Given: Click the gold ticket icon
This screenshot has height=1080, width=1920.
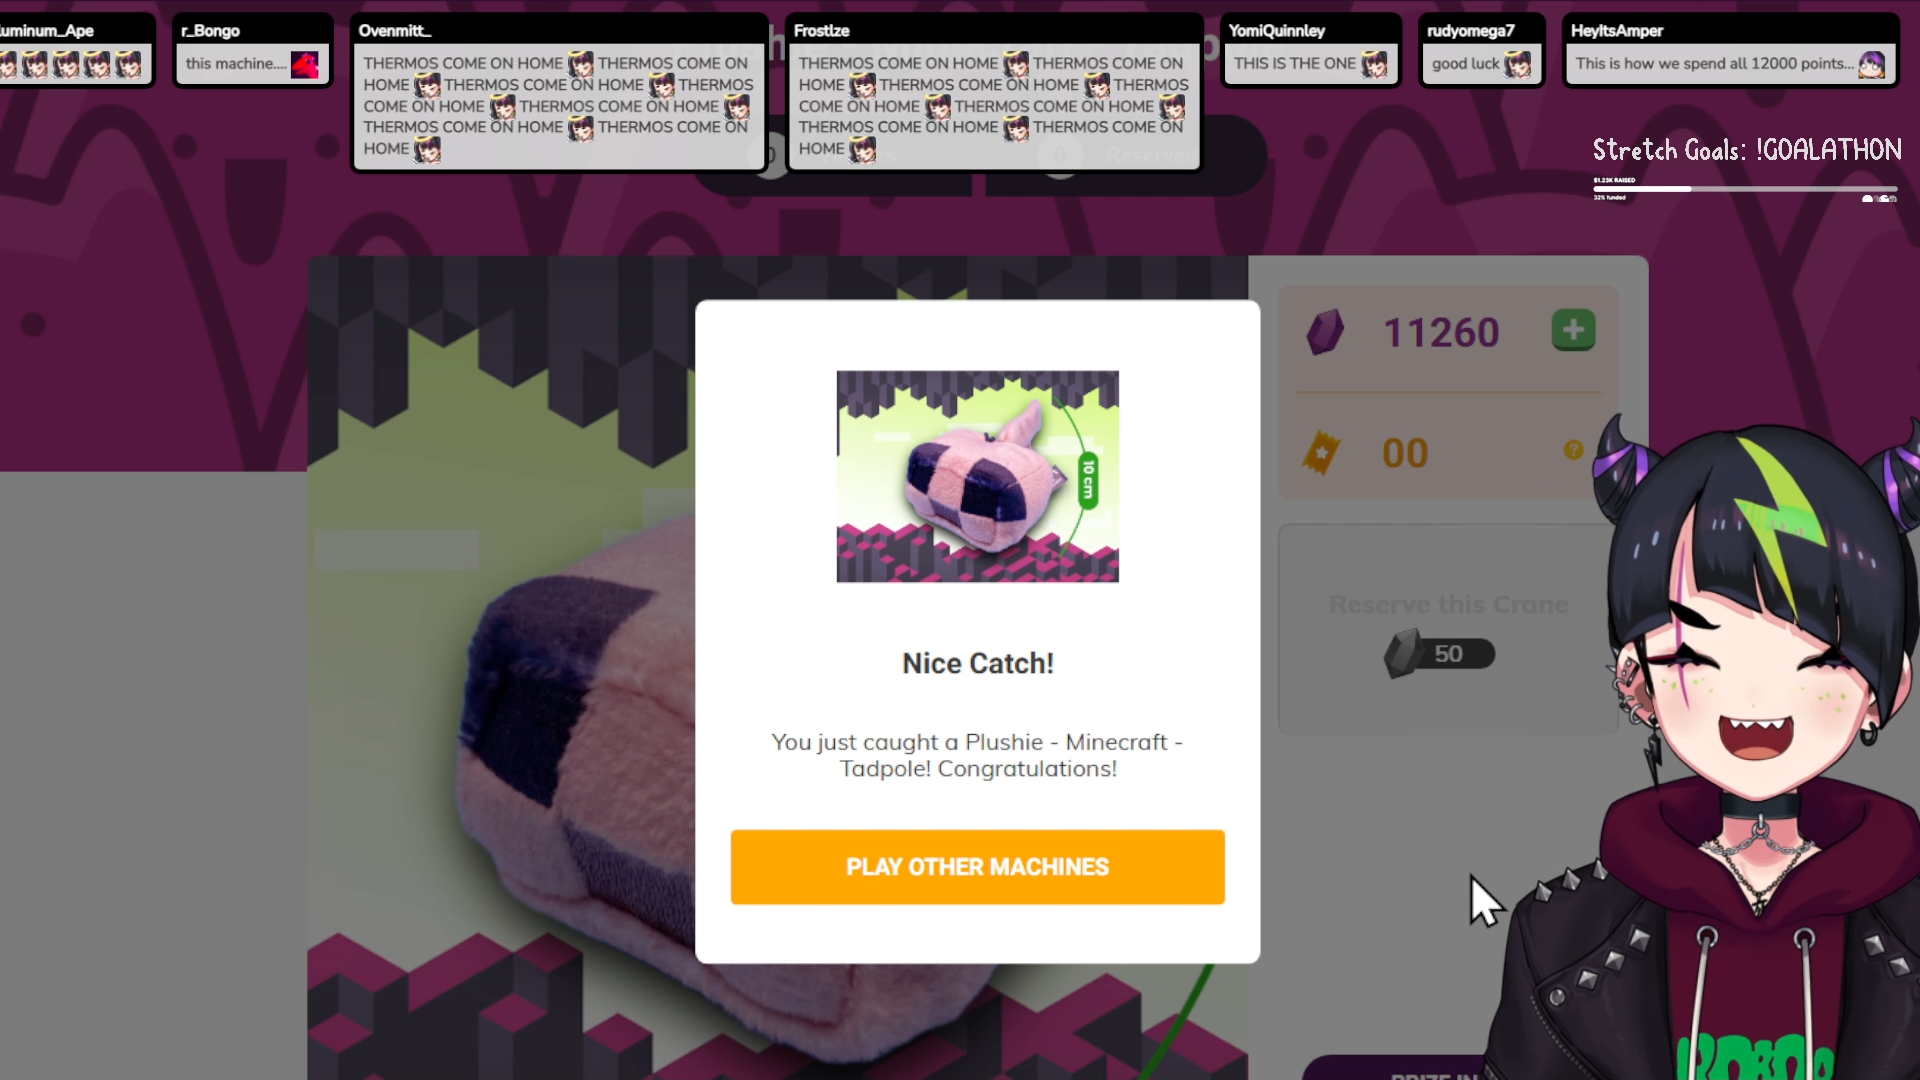Looking at the screenshot, I should [1321, 453].
